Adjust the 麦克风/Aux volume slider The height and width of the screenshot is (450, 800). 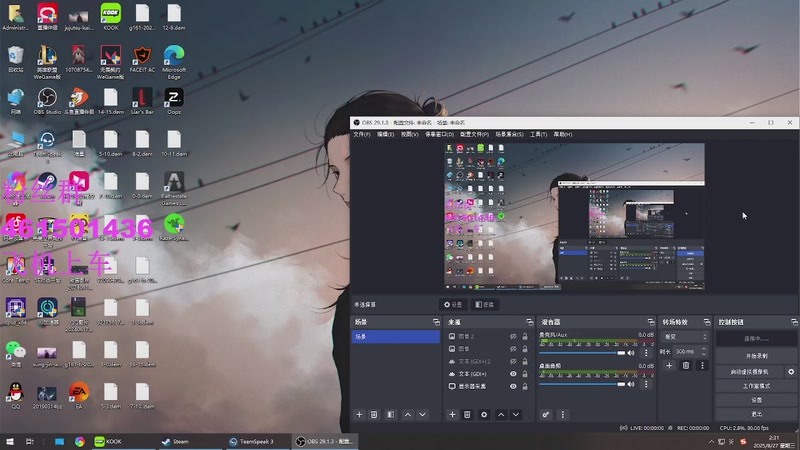(x=582, y=353)
